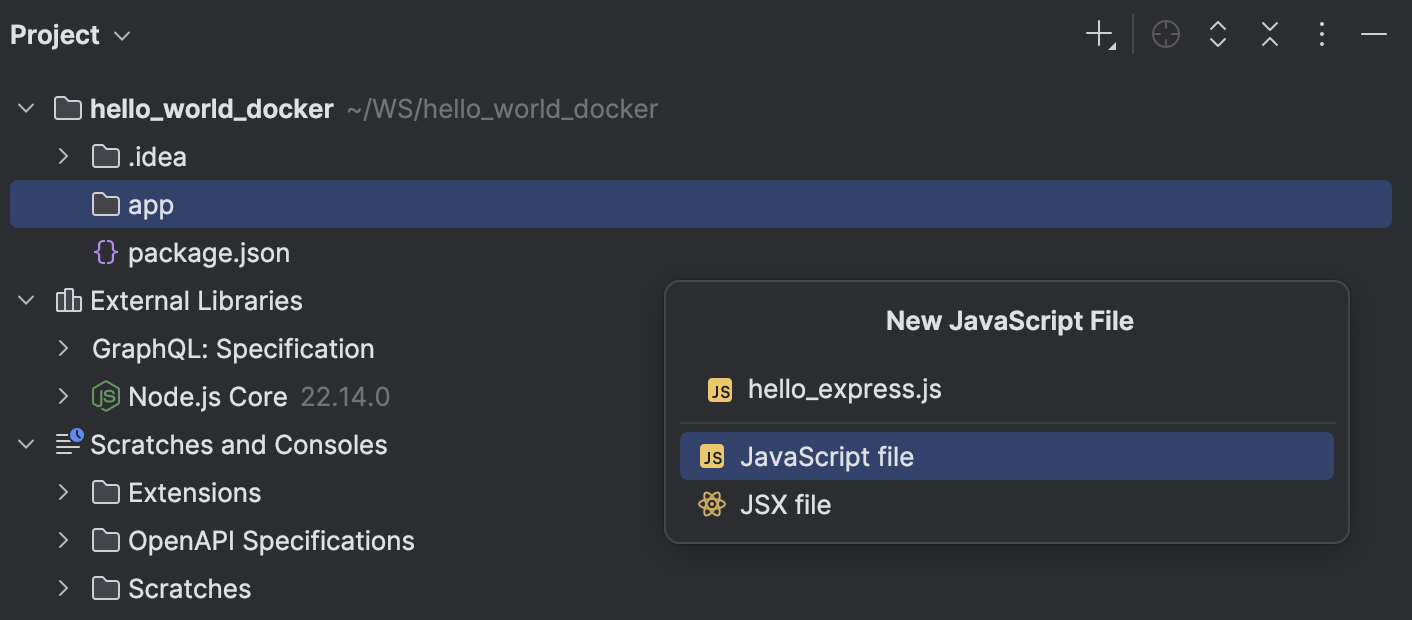Click the hello_world_docker root folder icon
The image size is (1412, 620).
[68, 109]
